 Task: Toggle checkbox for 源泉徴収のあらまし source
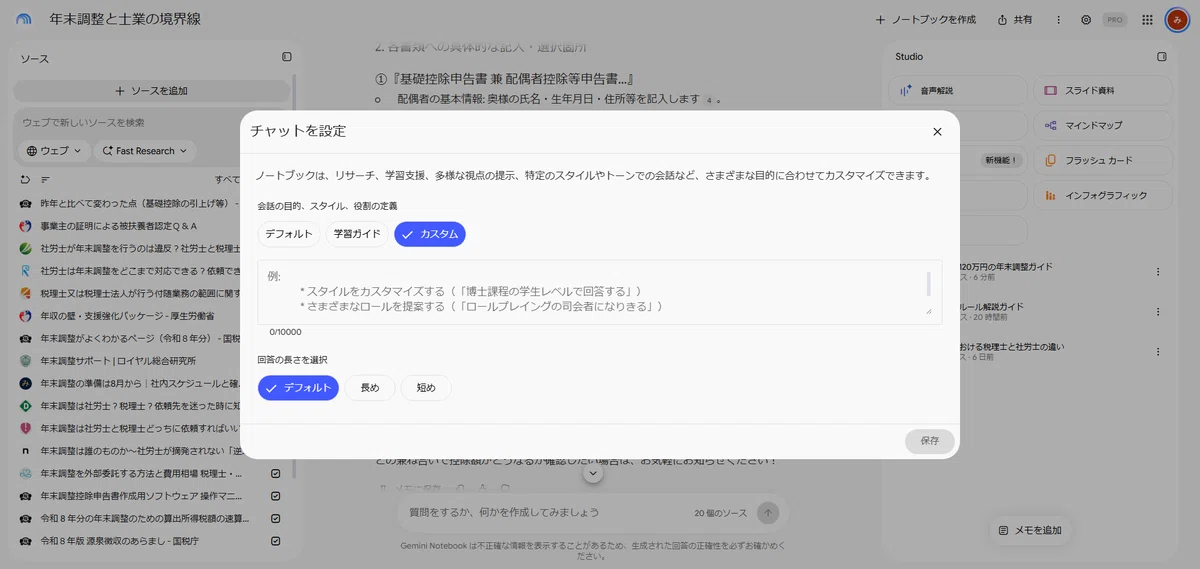click(x=276, y=541)
